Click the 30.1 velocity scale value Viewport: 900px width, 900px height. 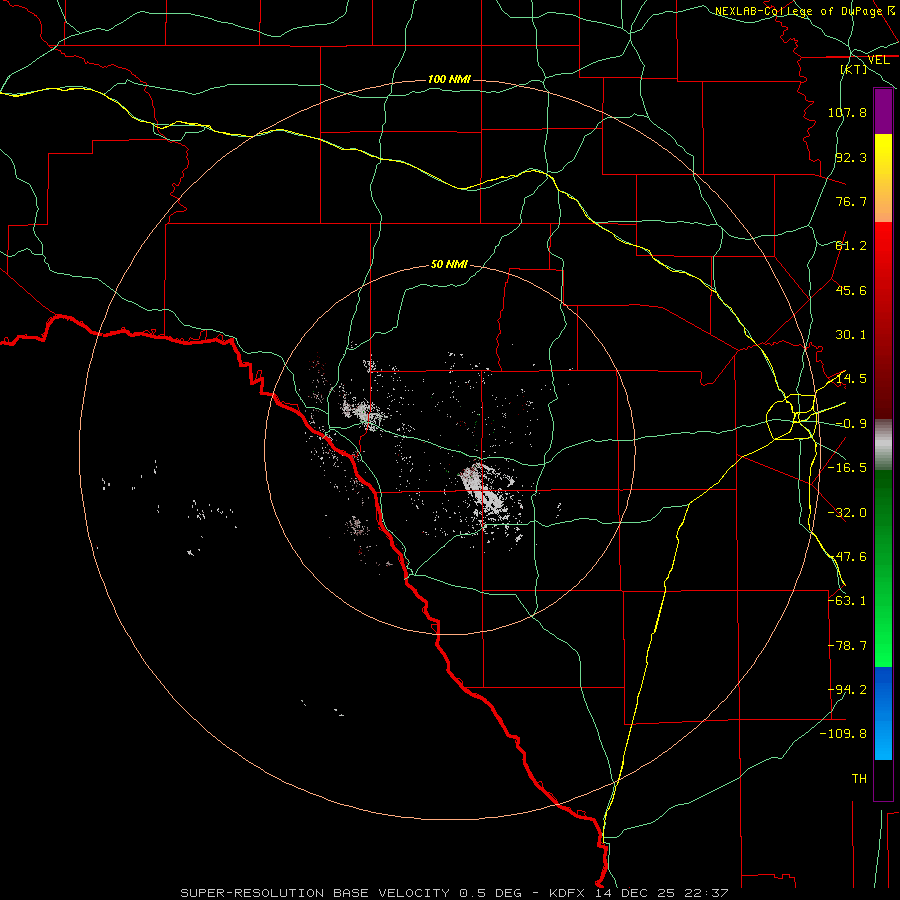tap(851, 335)
